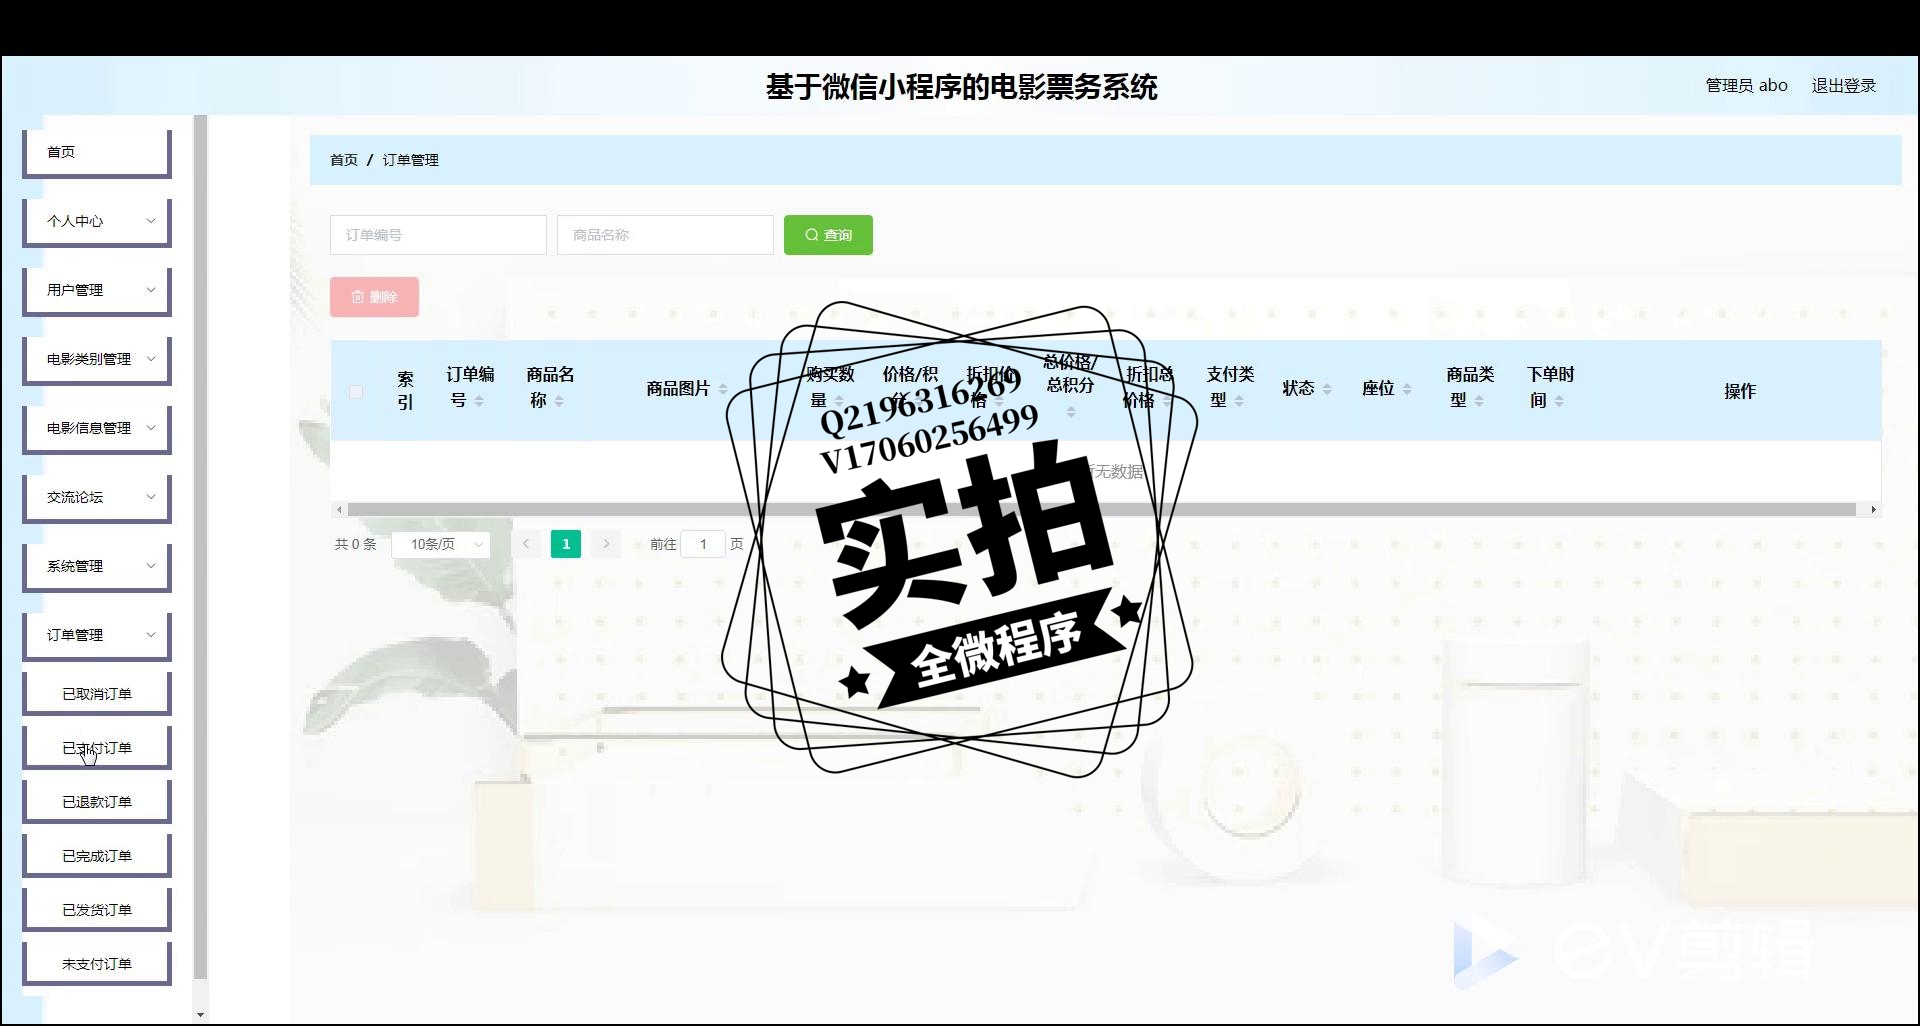Open 10条/页 page size dropdown
1920x1026 pixels.
coord(440,544)
